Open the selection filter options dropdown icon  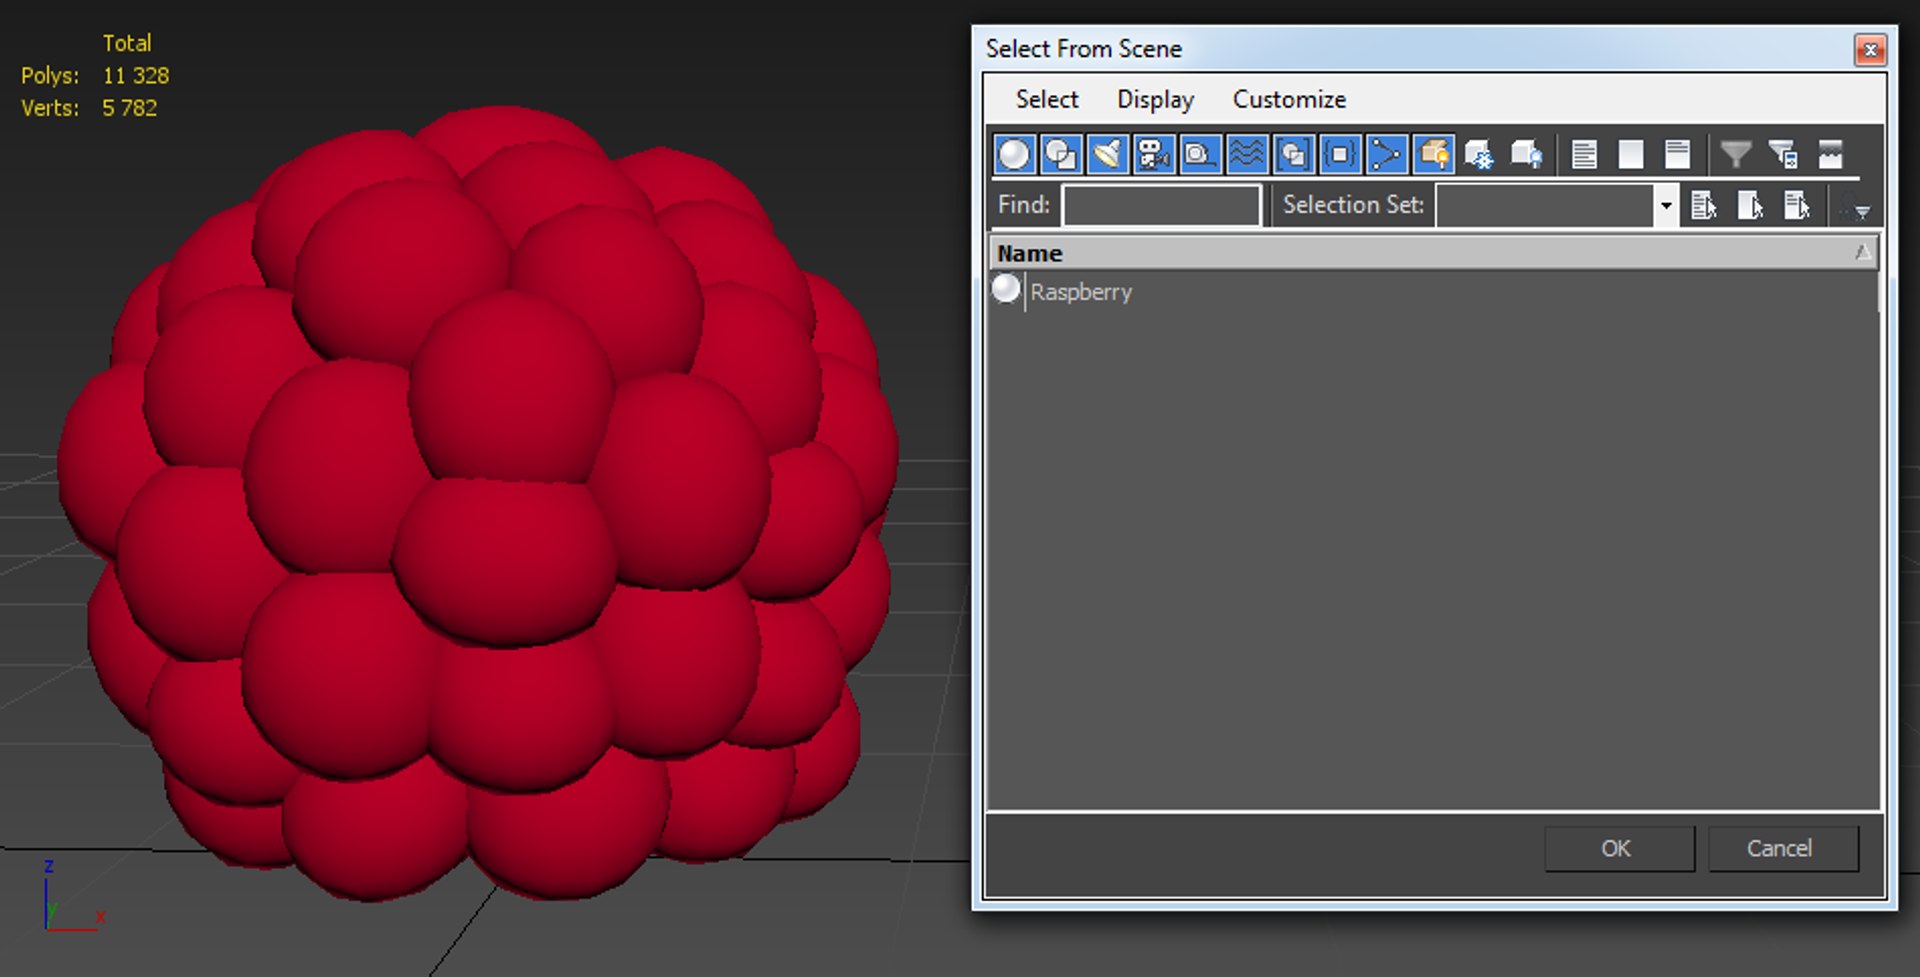tap(1857, 207)
